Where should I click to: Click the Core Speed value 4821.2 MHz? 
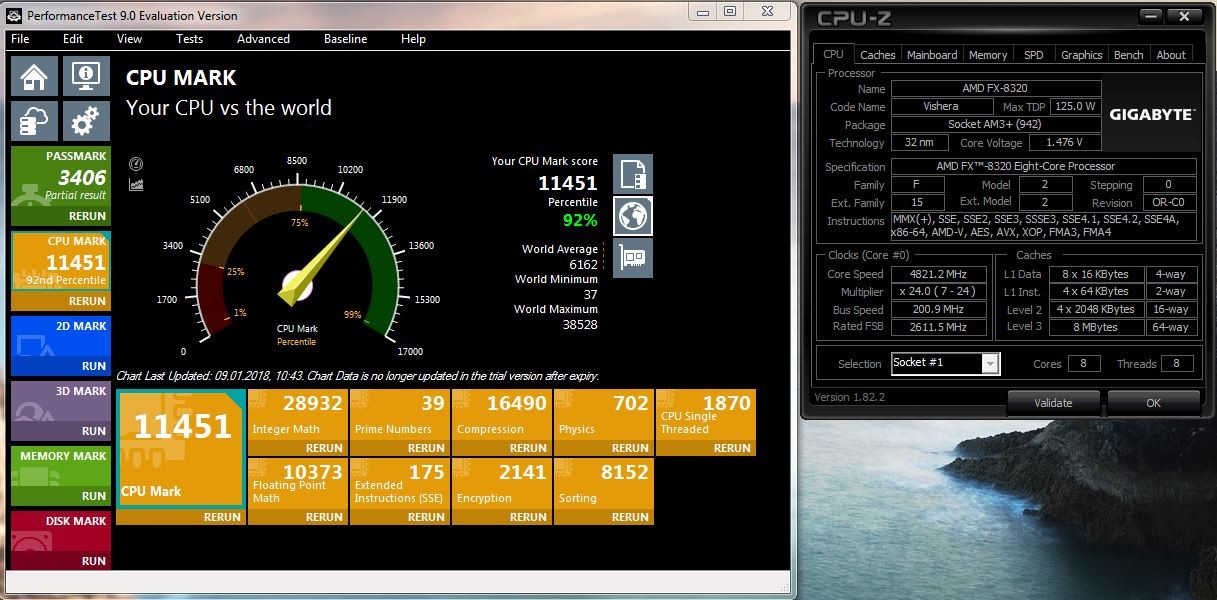[x=940, y=274]
